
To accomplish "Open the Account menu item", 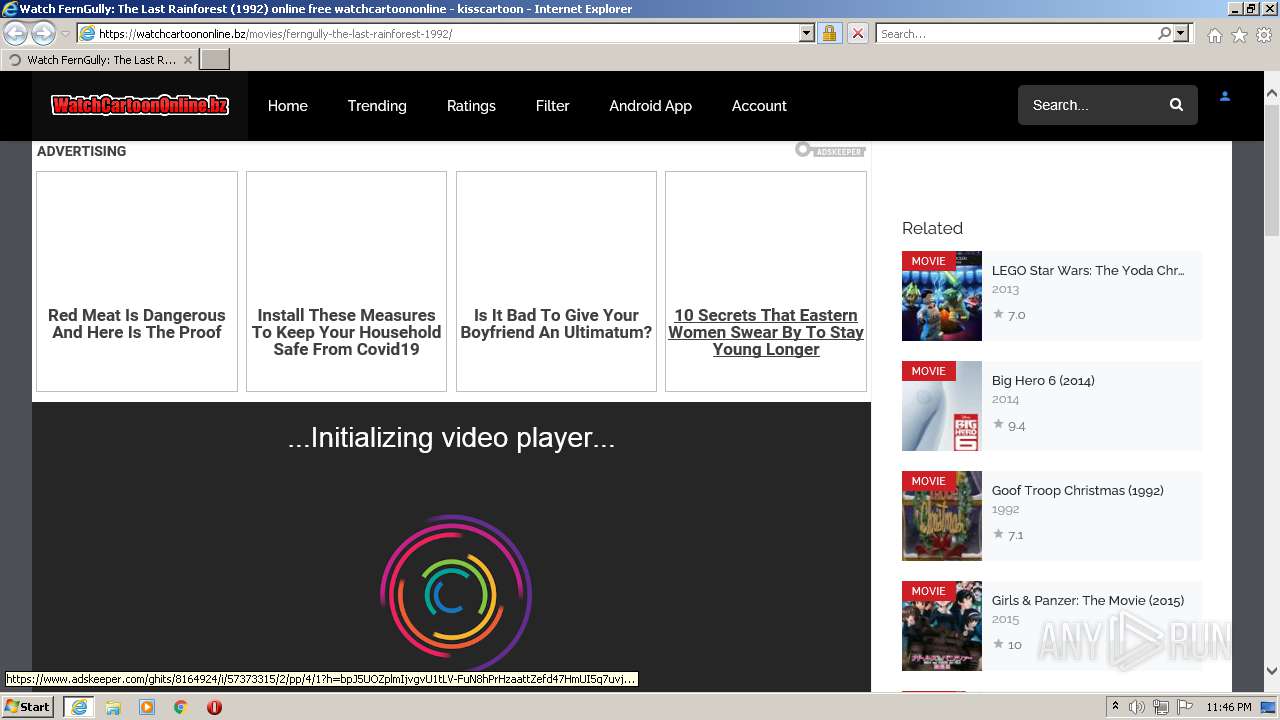I will coord(759,105).
